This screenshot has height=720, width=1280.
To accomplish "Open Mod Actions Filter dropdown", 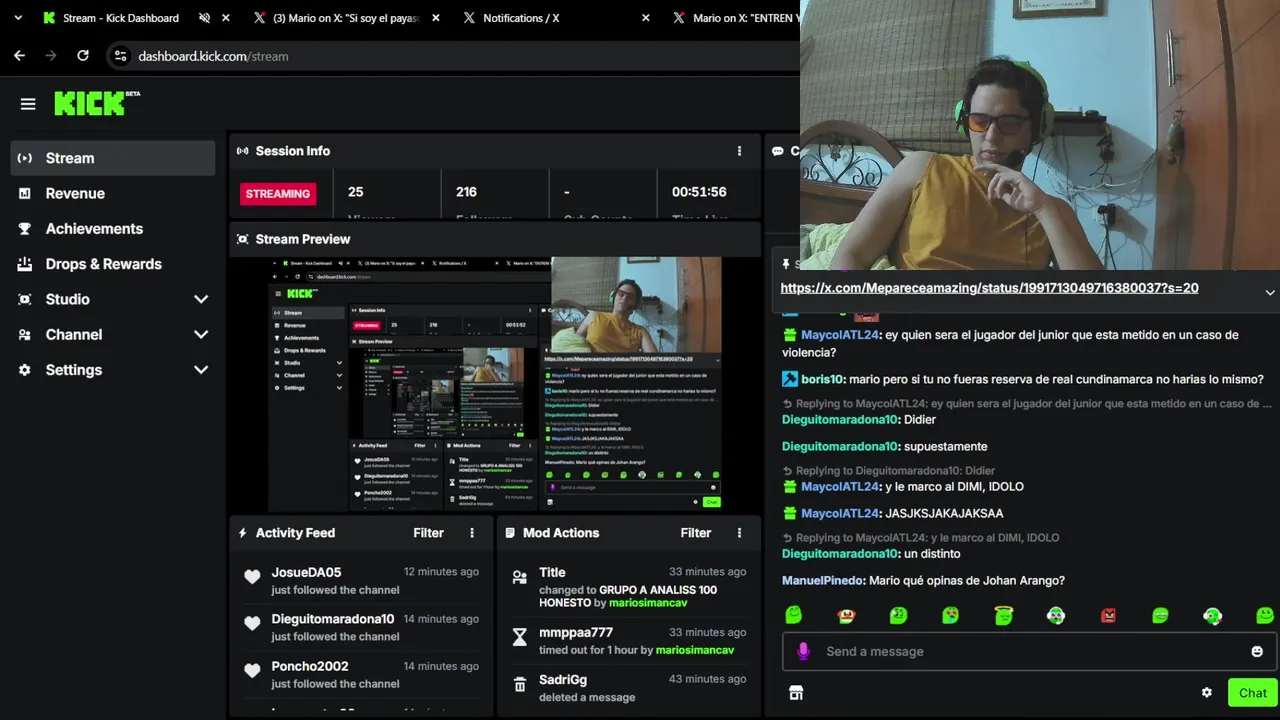I will pos(696,533).
